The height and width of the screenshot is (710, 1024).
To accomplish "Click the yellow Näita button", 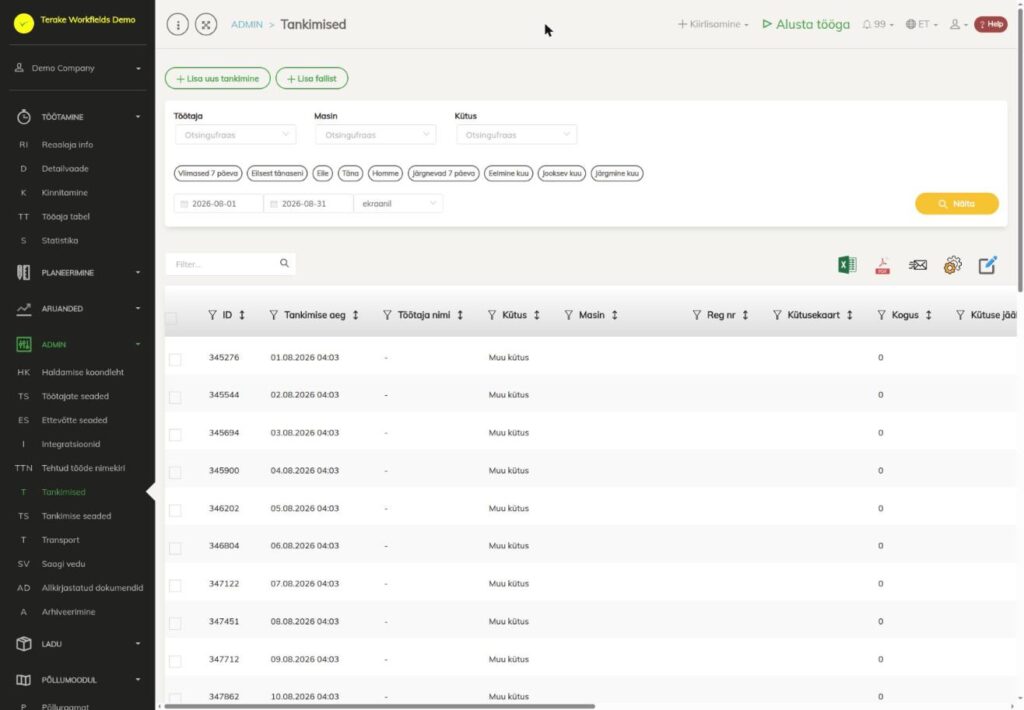I will 957,204.
